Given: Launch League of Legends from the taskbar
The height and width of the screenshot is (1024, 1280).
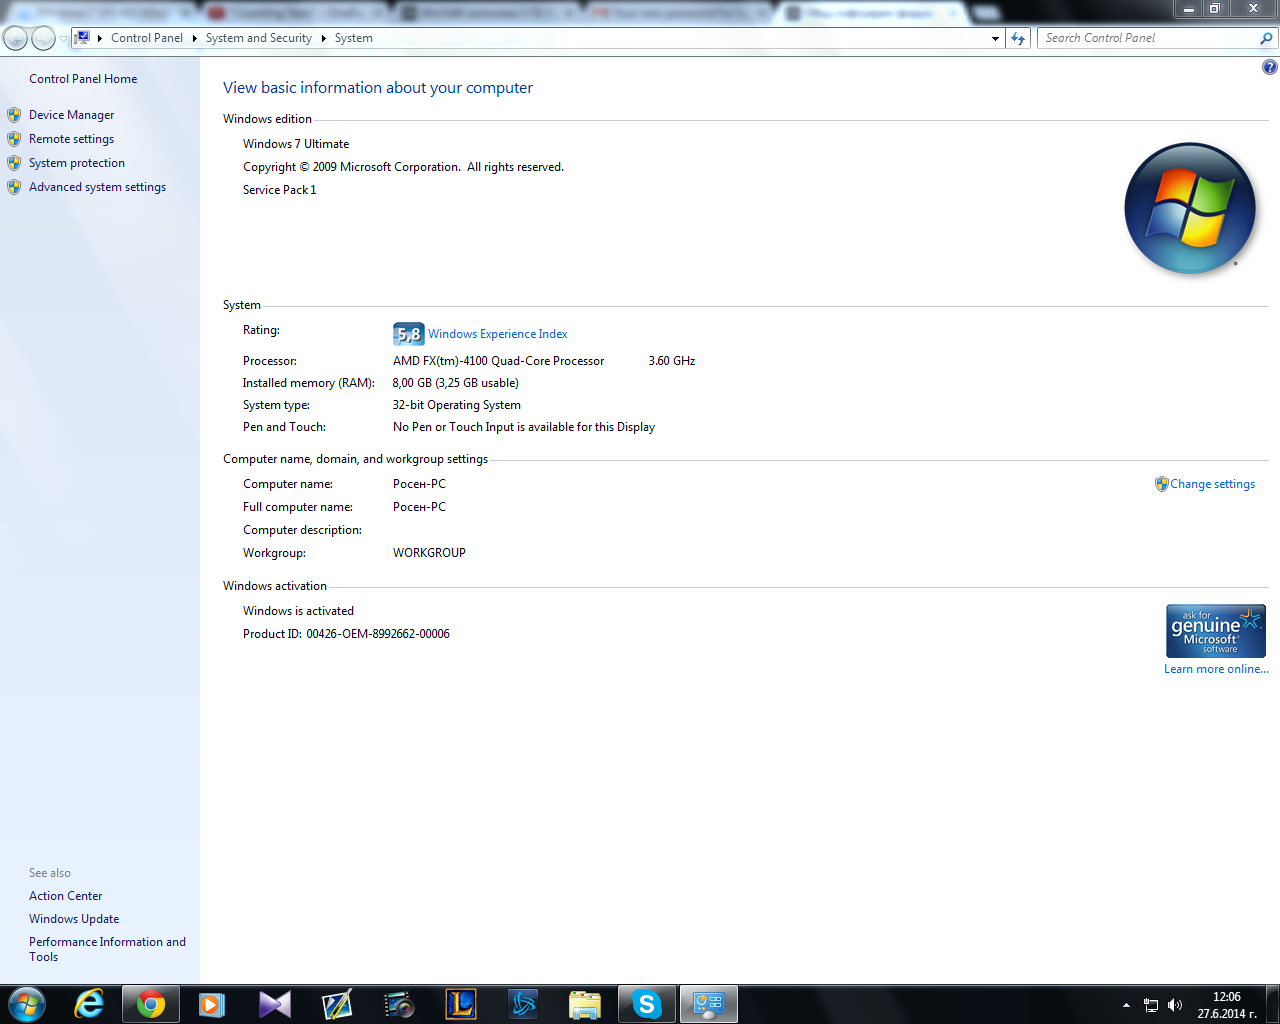Looking at the screenshot, I should [461, 1004].
